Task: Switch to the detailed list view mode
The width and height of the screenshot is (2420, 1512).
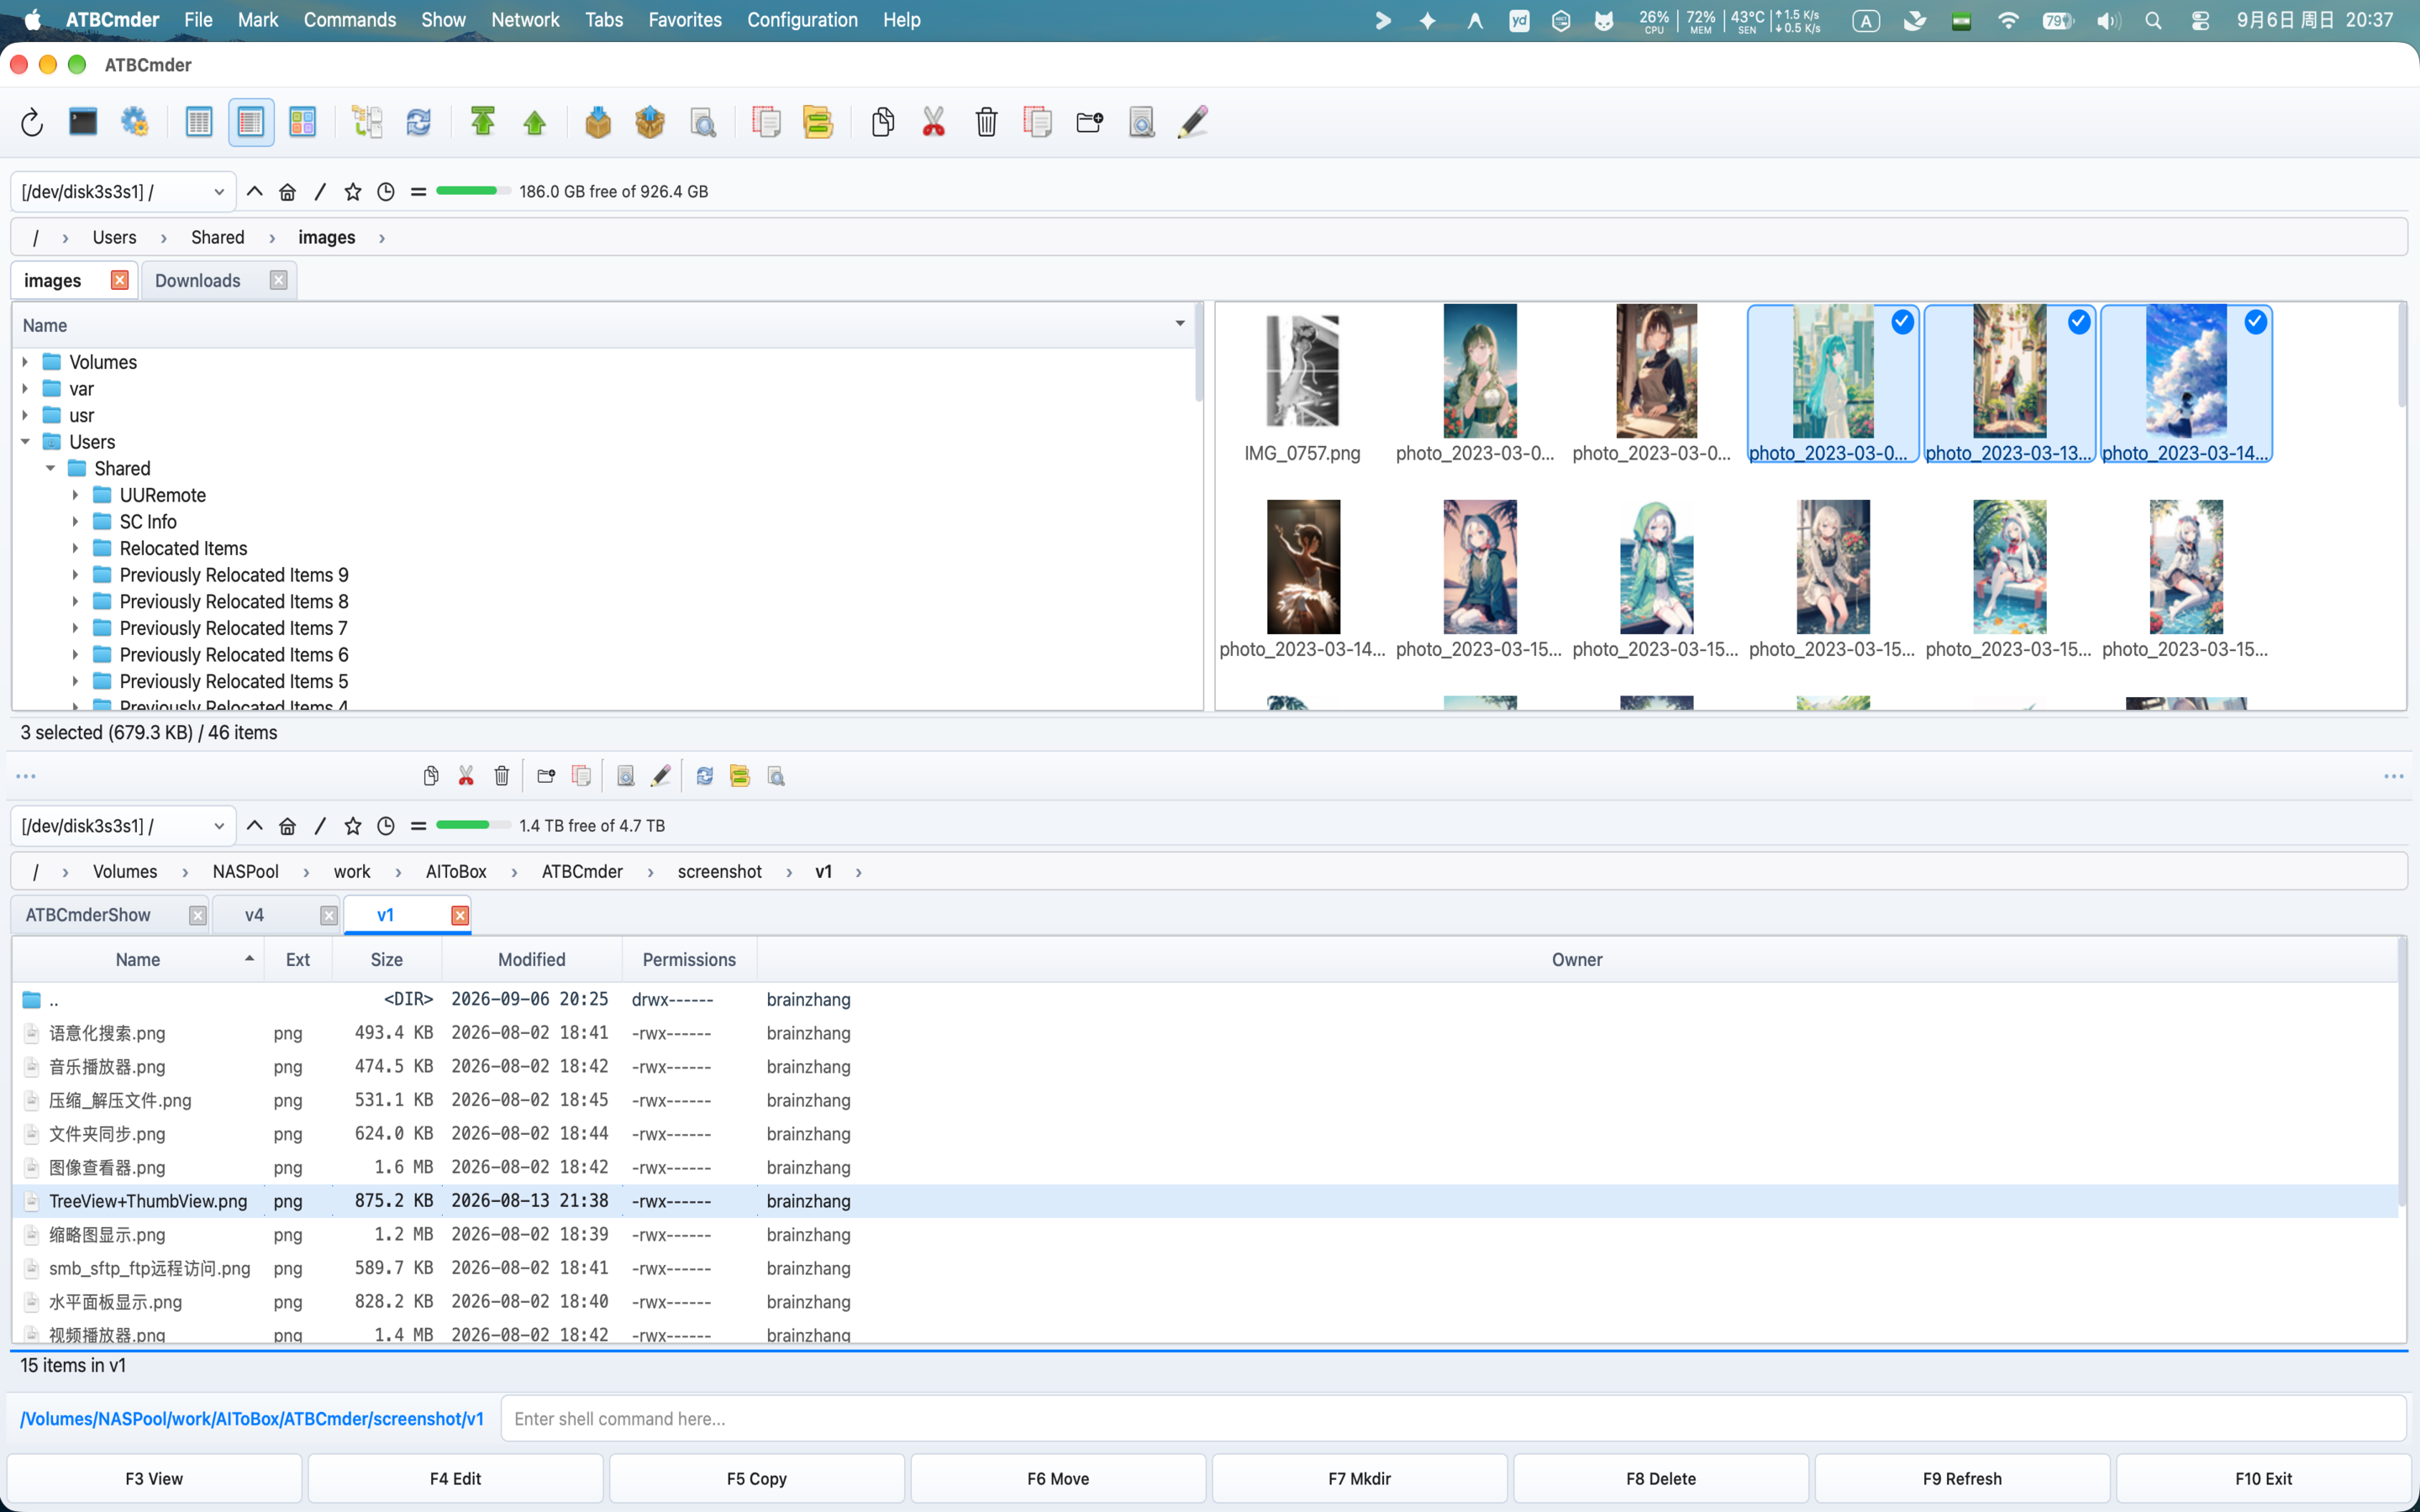Action: [x=251, y=122]
